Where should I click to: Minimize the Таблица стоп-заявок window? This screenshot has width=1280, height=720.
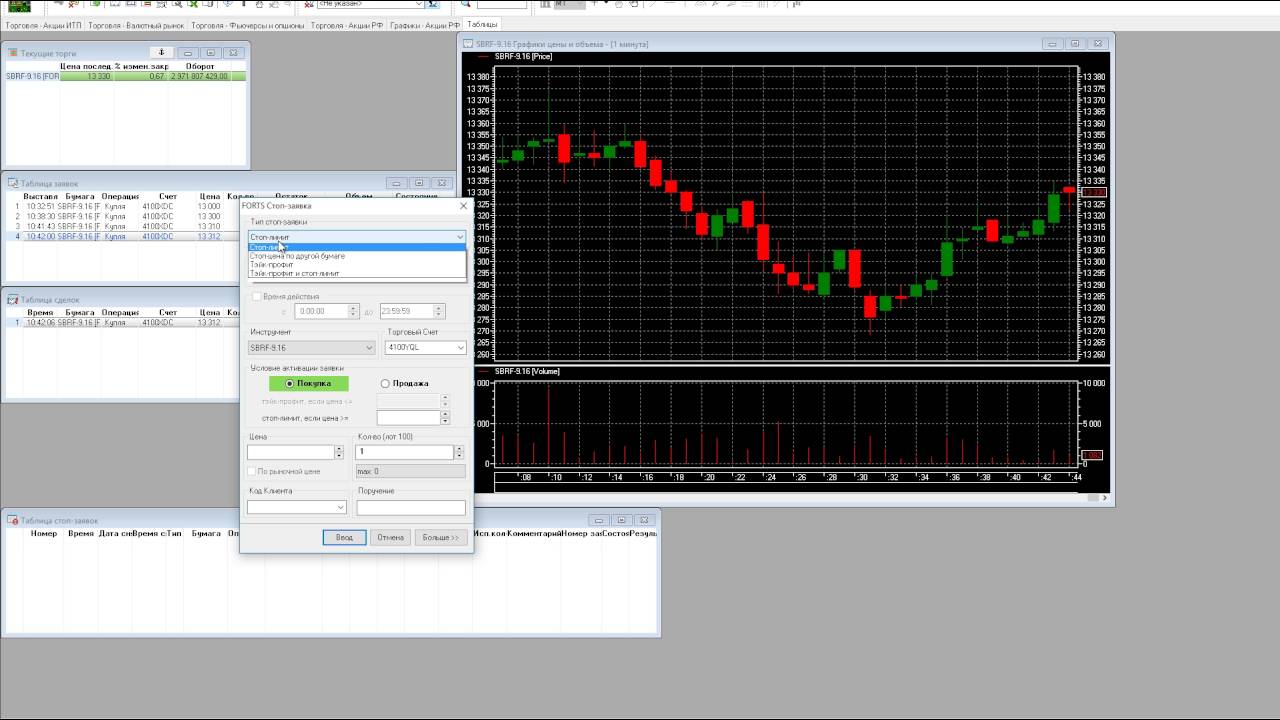click(x=598, y=520)
